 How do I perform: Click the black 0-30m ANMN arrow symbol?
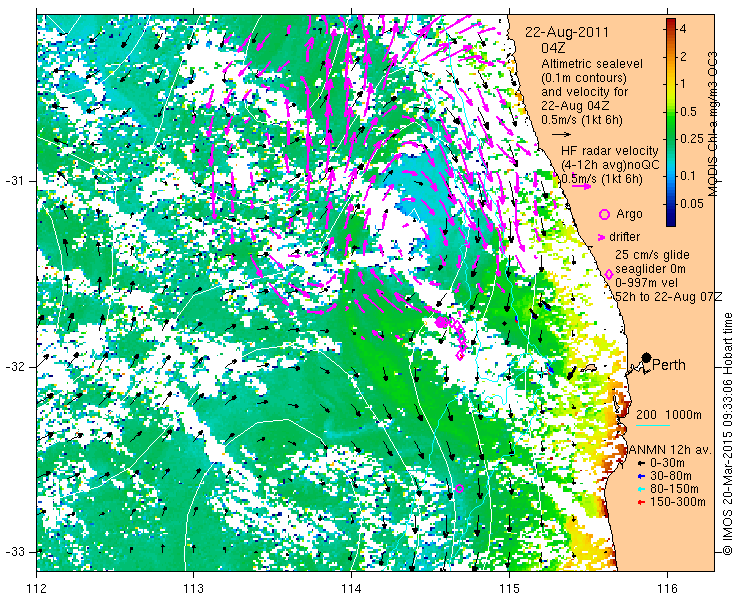coord(641,464)
